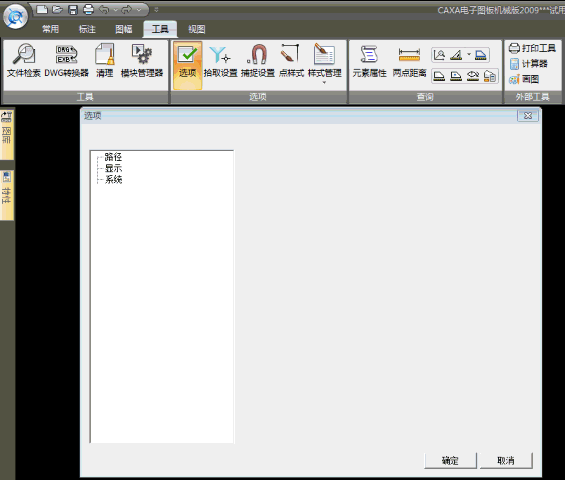Expand the 路径 tree node

(113, 157)
